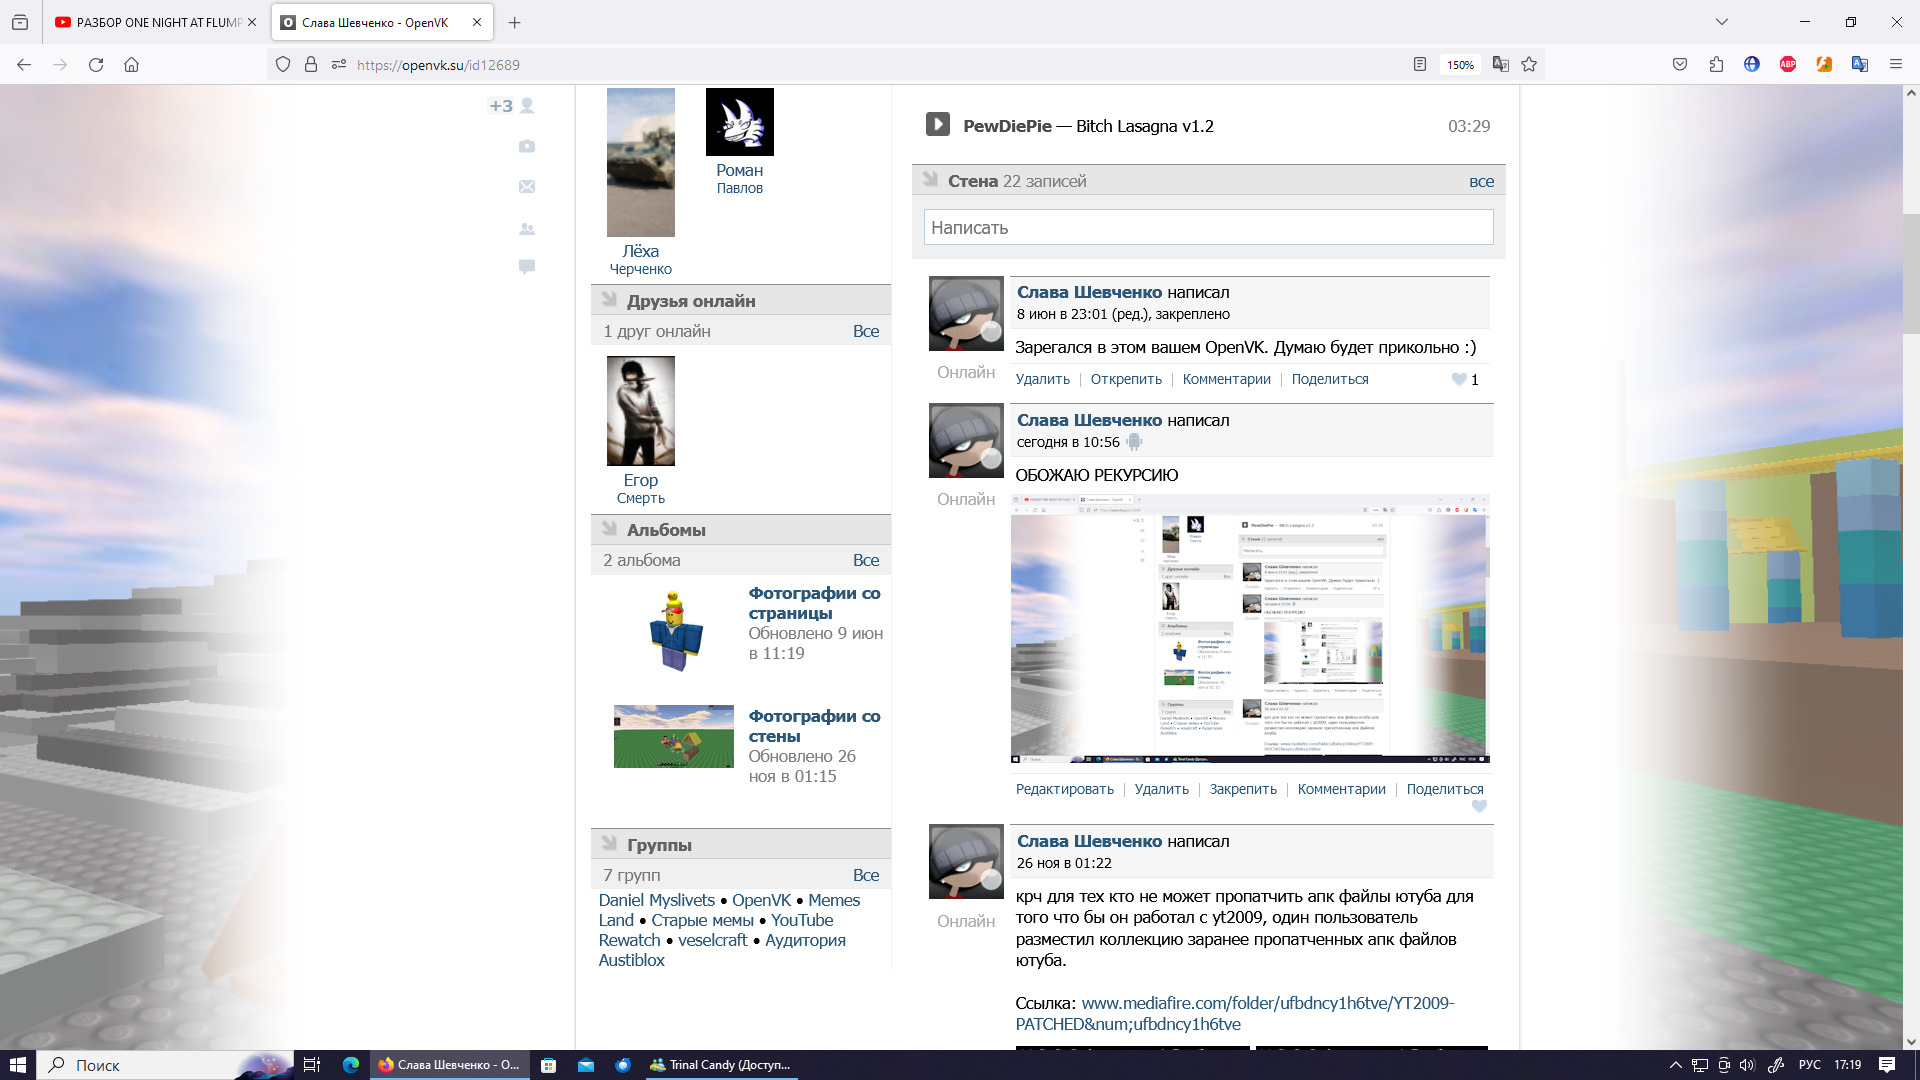Viewport: 1920px width, 1080px height.
Task: Click the speech bubble icon in sidebar
Action: click(527, 267)
